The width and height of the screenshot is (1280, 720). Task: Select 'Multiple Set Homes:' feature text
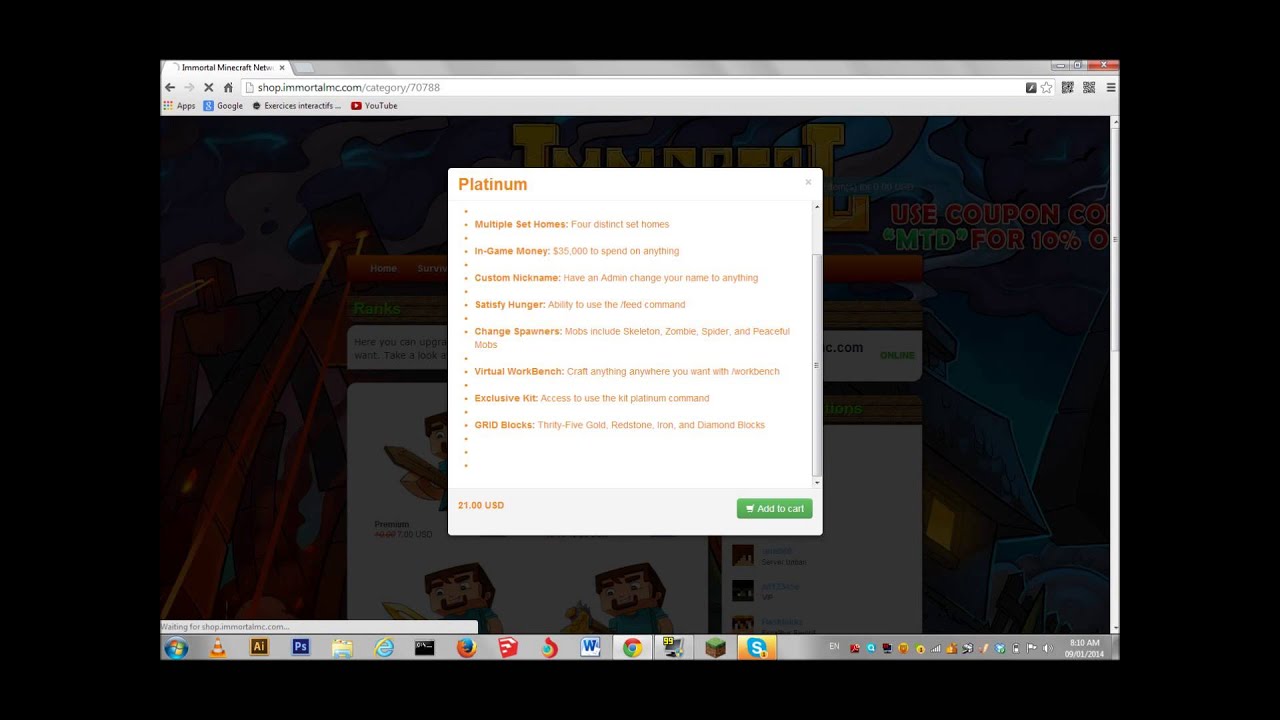(x=521, y=225)
